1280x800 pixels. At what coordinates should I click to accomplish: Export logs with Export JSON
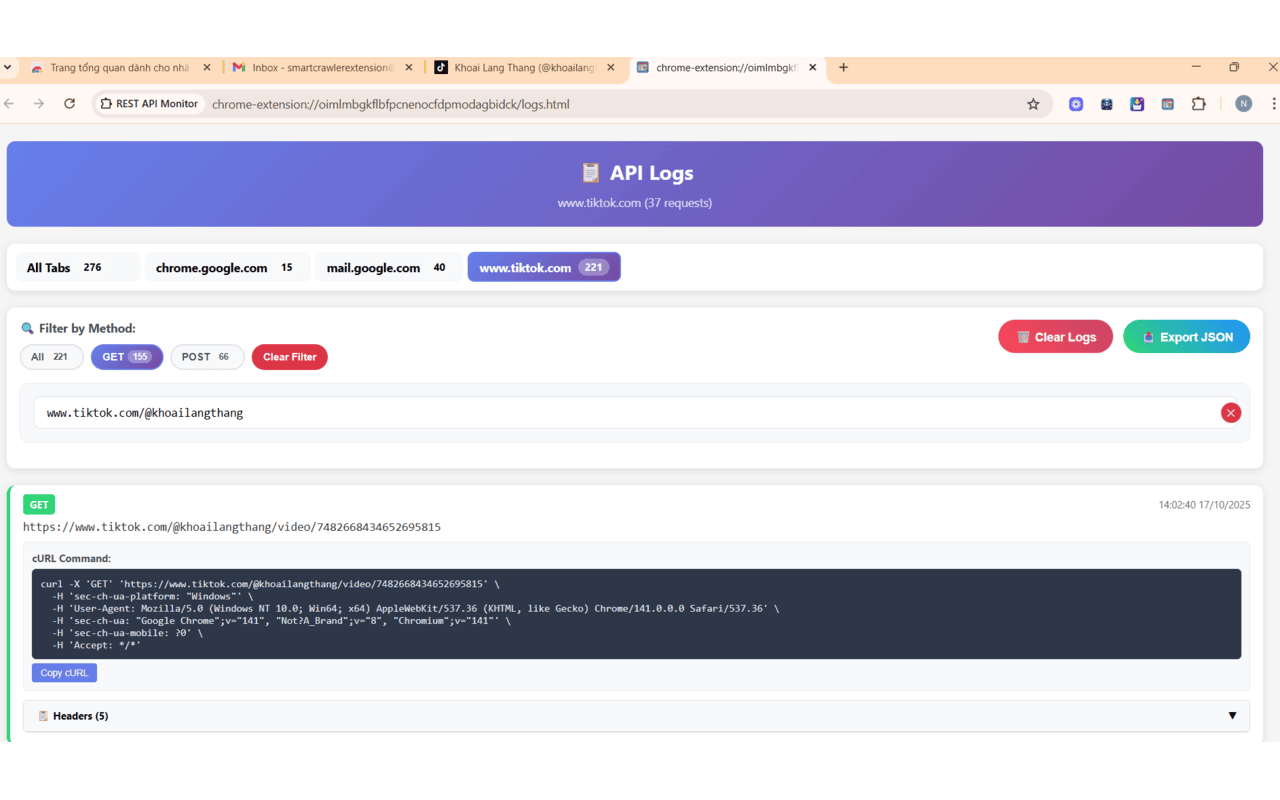(x=1186, y=337)
